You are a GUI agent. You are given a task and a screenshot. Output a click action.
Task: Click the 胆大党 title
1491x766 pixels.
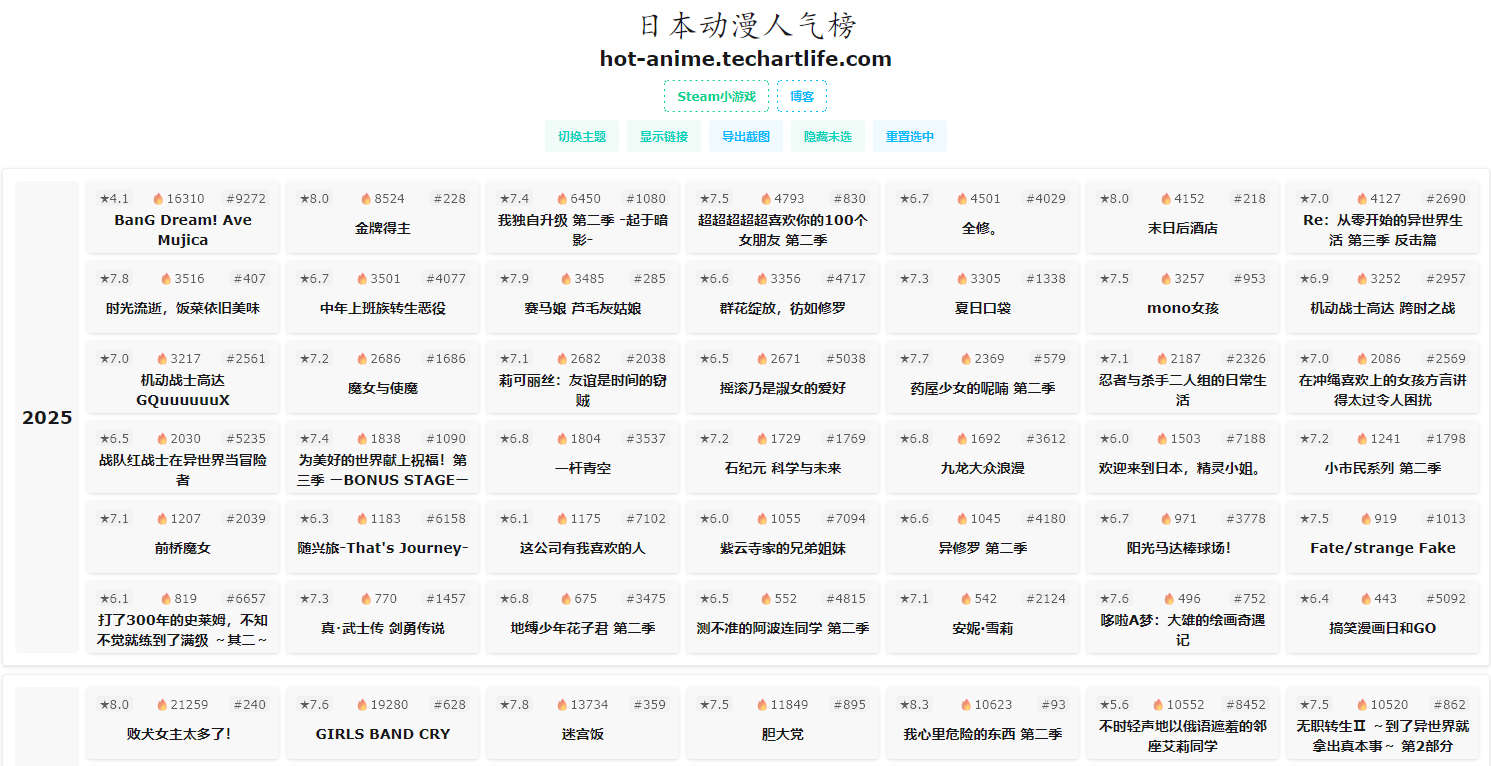783,734
